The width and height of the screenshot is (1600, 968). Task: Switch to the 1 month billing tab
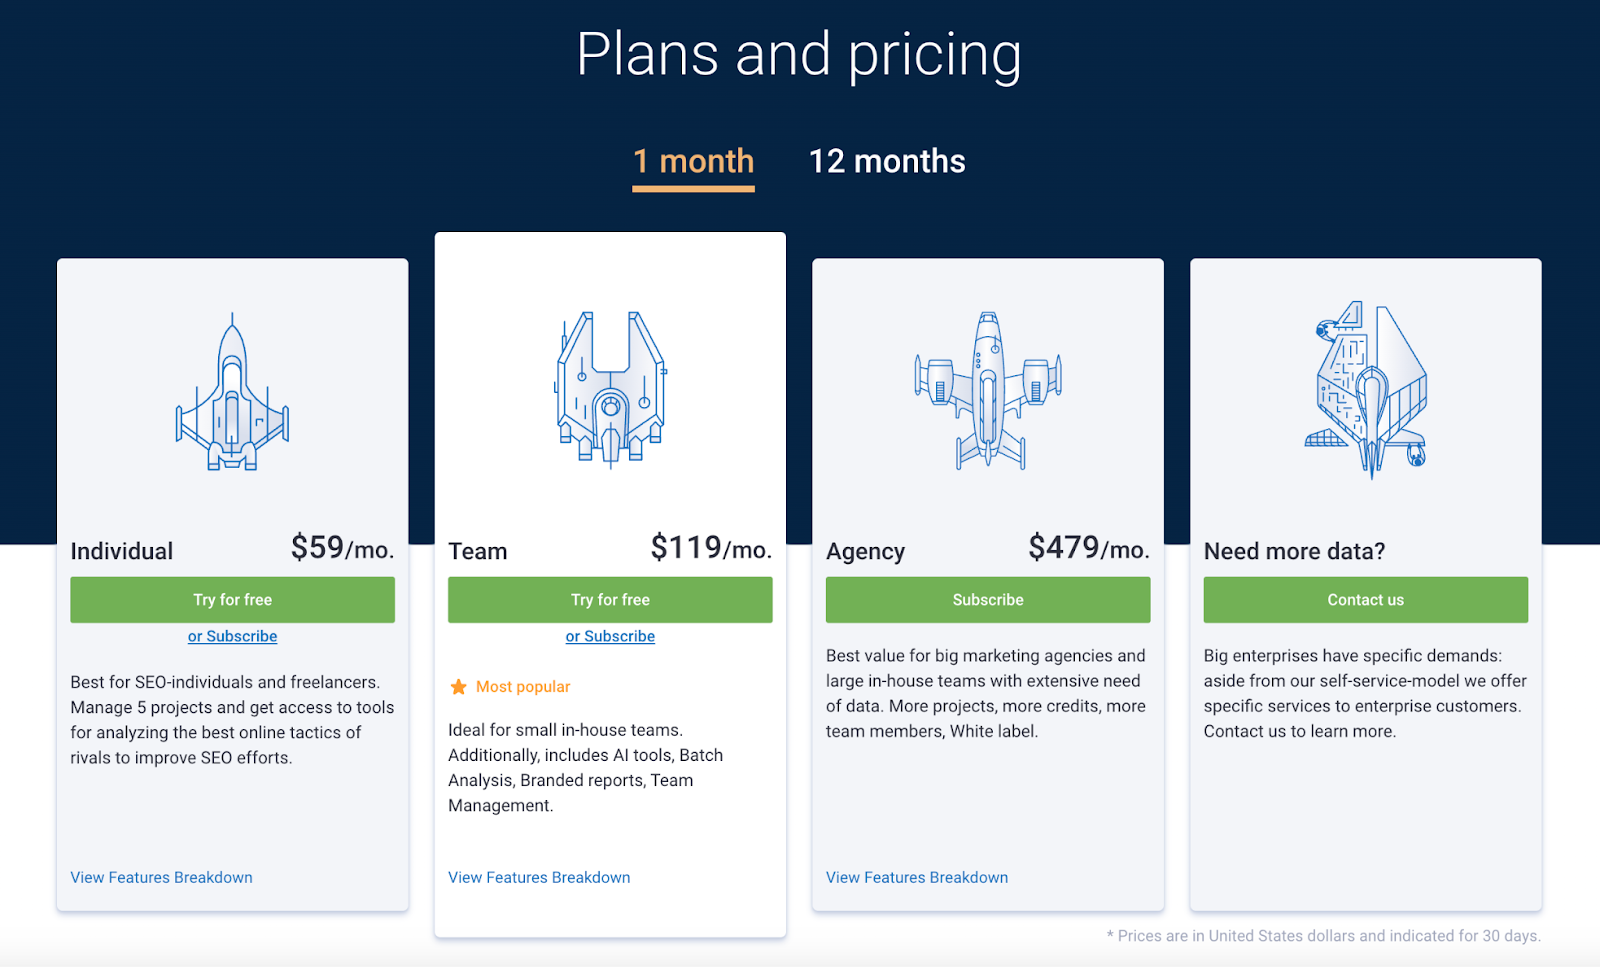click(x=693, y=162)
